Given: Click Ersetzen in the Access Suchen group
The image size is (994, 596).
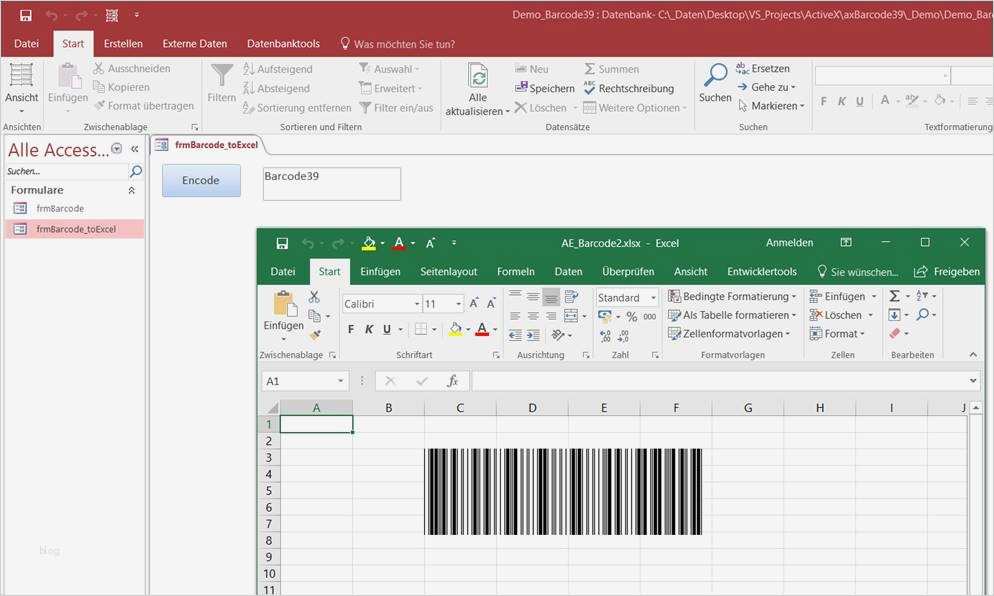Looking at the screenshot, I should click(763, 68).
